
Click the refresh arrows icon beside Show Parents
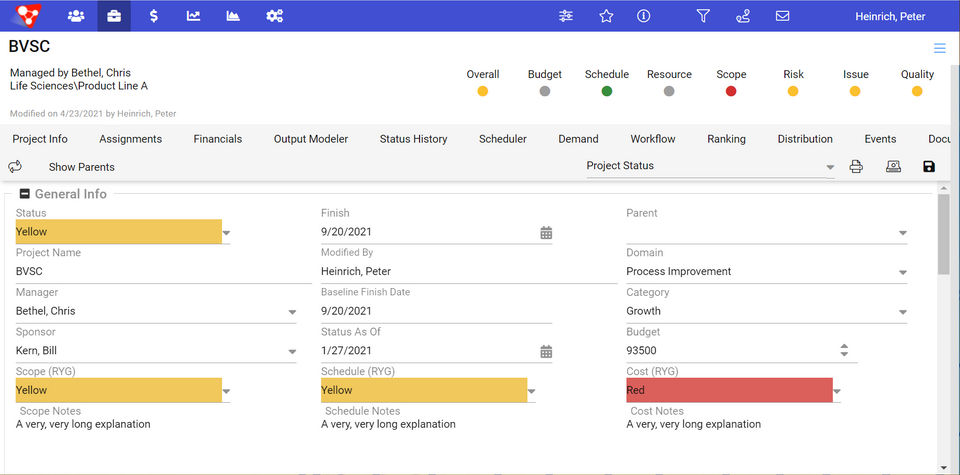15,167
